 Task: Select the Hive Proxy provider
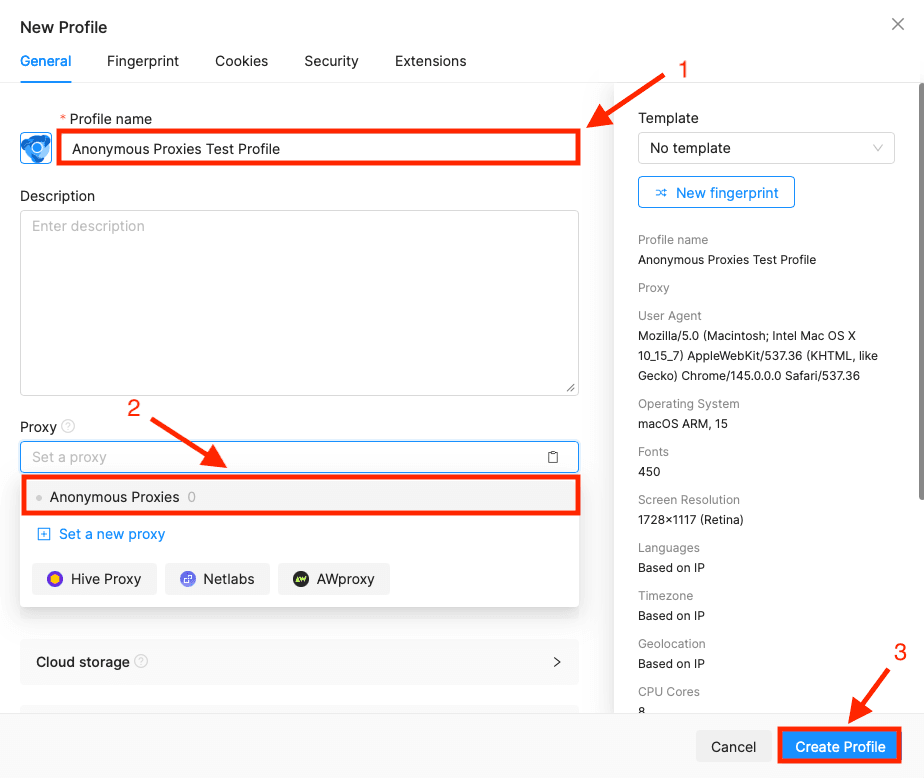pos(94,578)
